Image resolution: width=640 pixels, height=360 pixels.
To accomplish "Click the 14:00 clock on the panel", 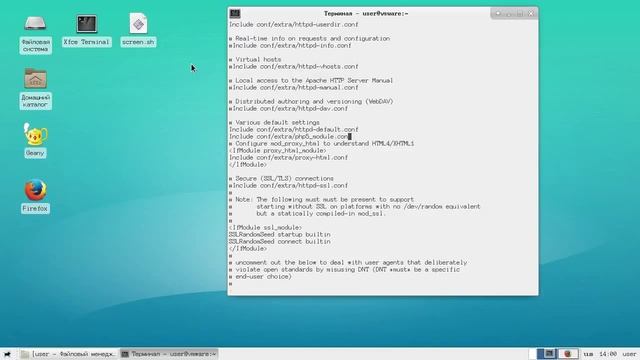I will 608,354.
